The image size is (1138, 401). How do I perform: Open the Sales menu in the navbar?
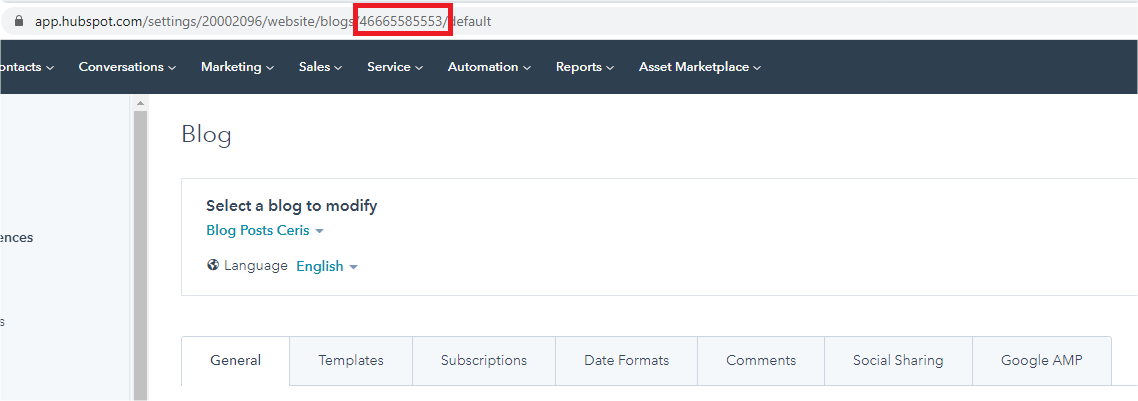click(320, 67)
